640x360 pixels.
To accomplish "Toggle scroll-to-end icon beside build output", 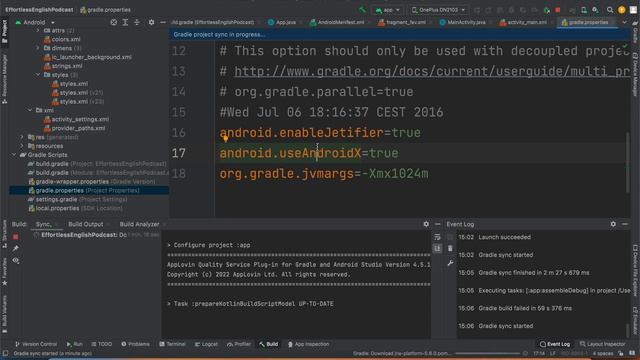I will click(x=437, y=248).
